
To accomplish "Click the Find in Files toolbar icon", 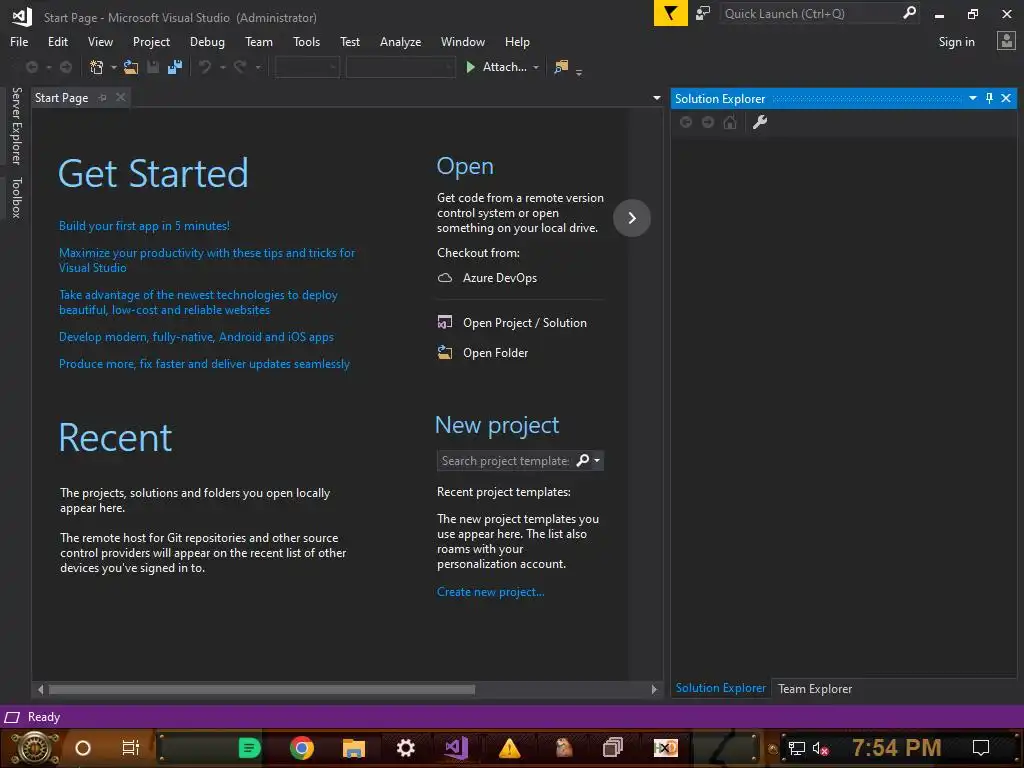I will tap(561, 67).
